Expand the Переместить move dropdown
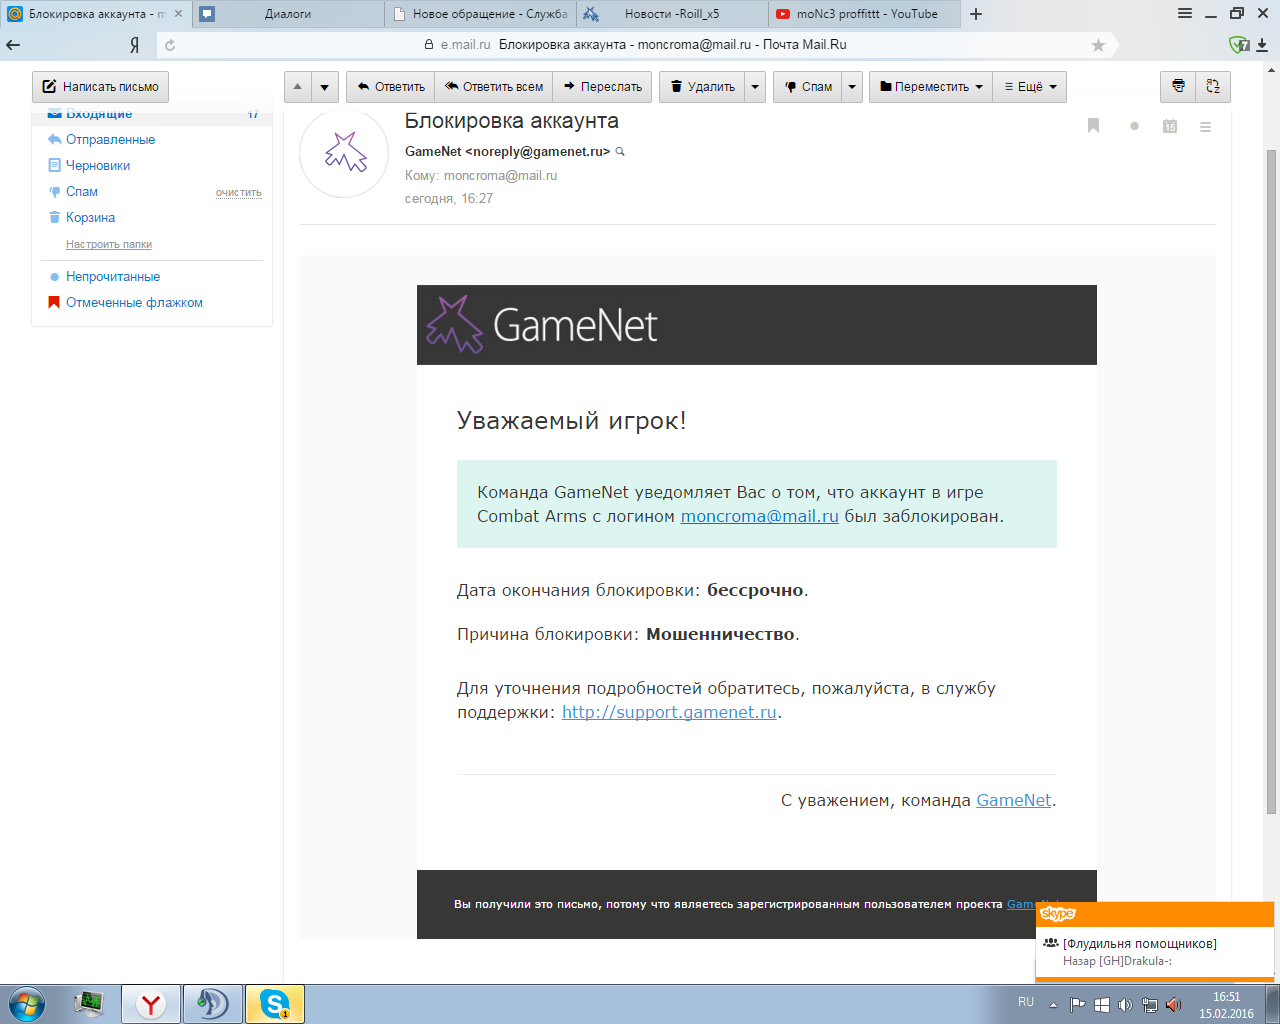1280x1024 pixels. point(931,87)
